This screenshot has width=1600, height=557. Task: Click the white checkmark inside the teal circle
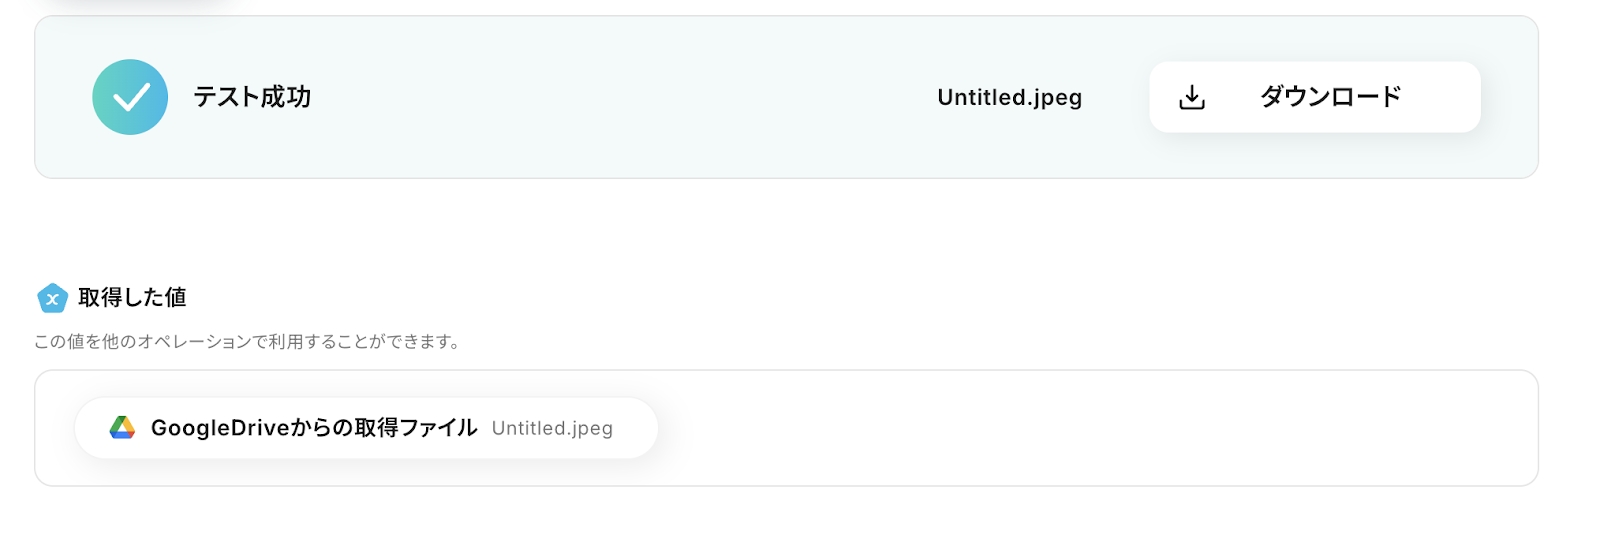click(x=131, y=98)
